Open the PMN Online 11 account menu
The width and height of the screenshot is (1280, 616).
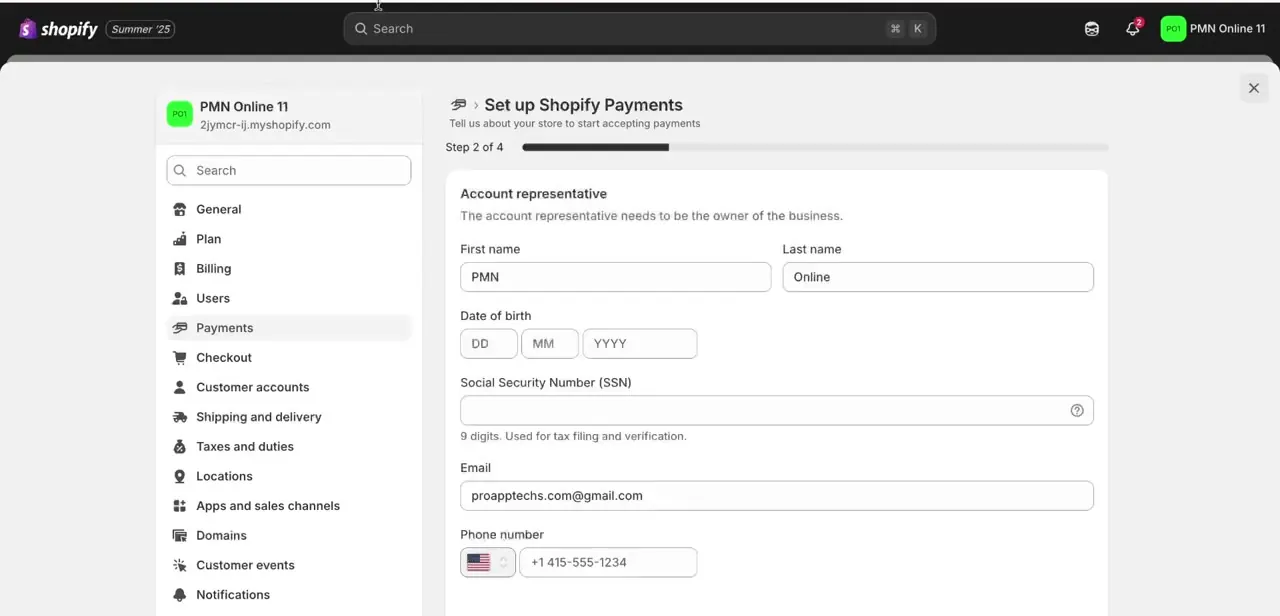point(1213,29)
